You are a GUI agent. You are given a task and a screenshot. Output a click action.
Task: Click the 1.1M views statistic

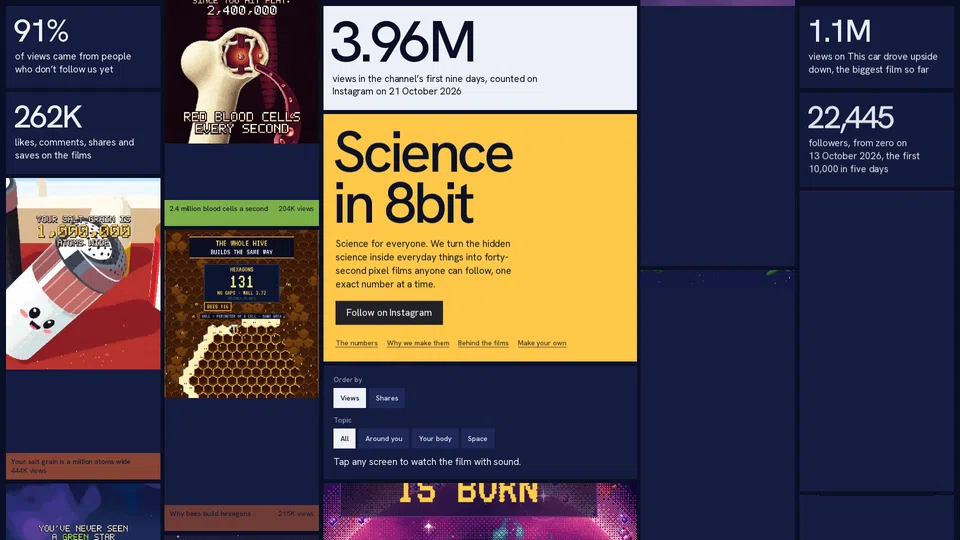point(876,47)
